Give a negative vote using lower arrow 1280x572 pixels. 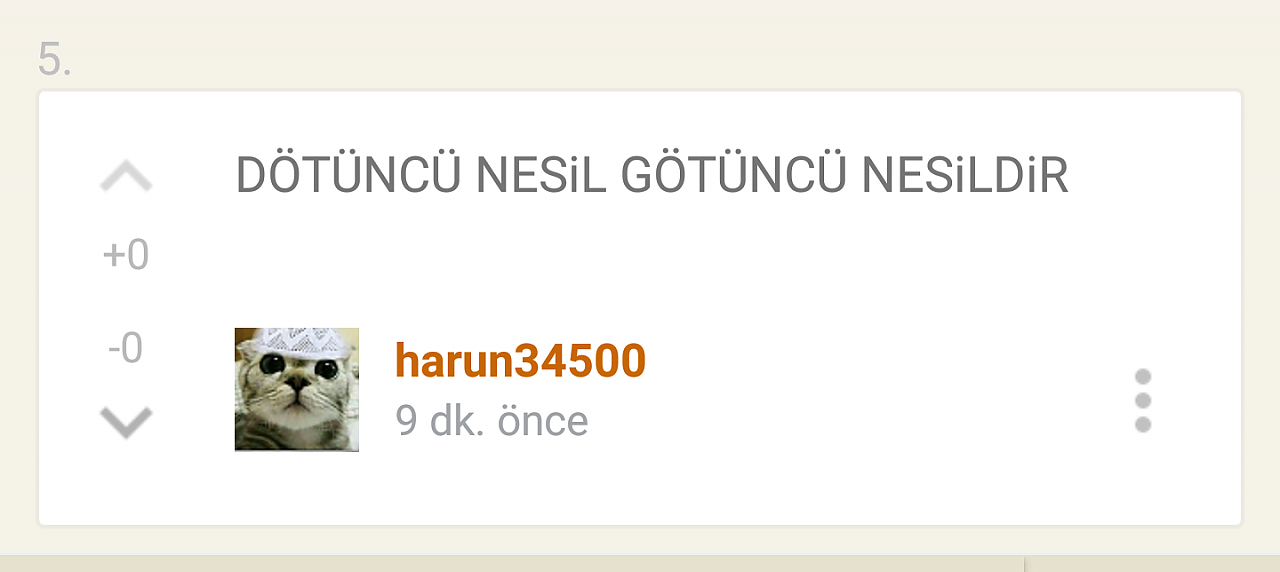coord(126,422)
